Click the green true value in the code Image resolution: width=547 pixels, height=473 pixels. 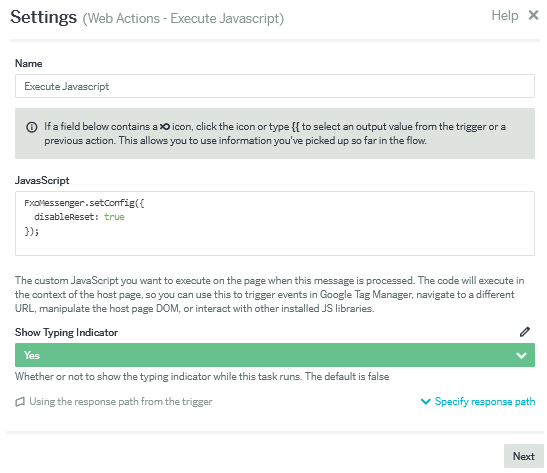click(114, 217)
